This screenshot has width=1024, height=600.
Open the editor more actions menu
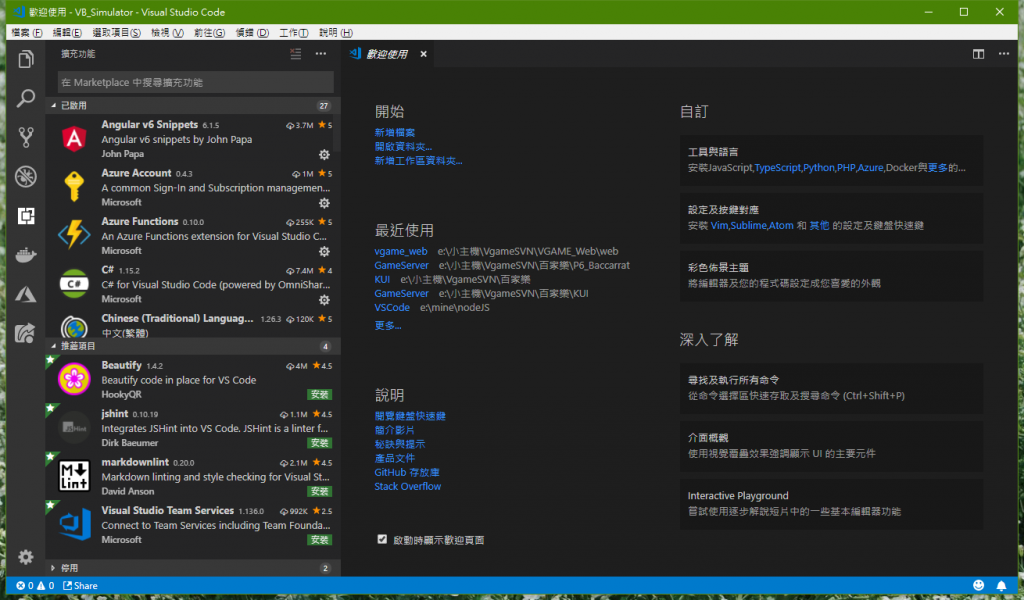pos(1004,54)
